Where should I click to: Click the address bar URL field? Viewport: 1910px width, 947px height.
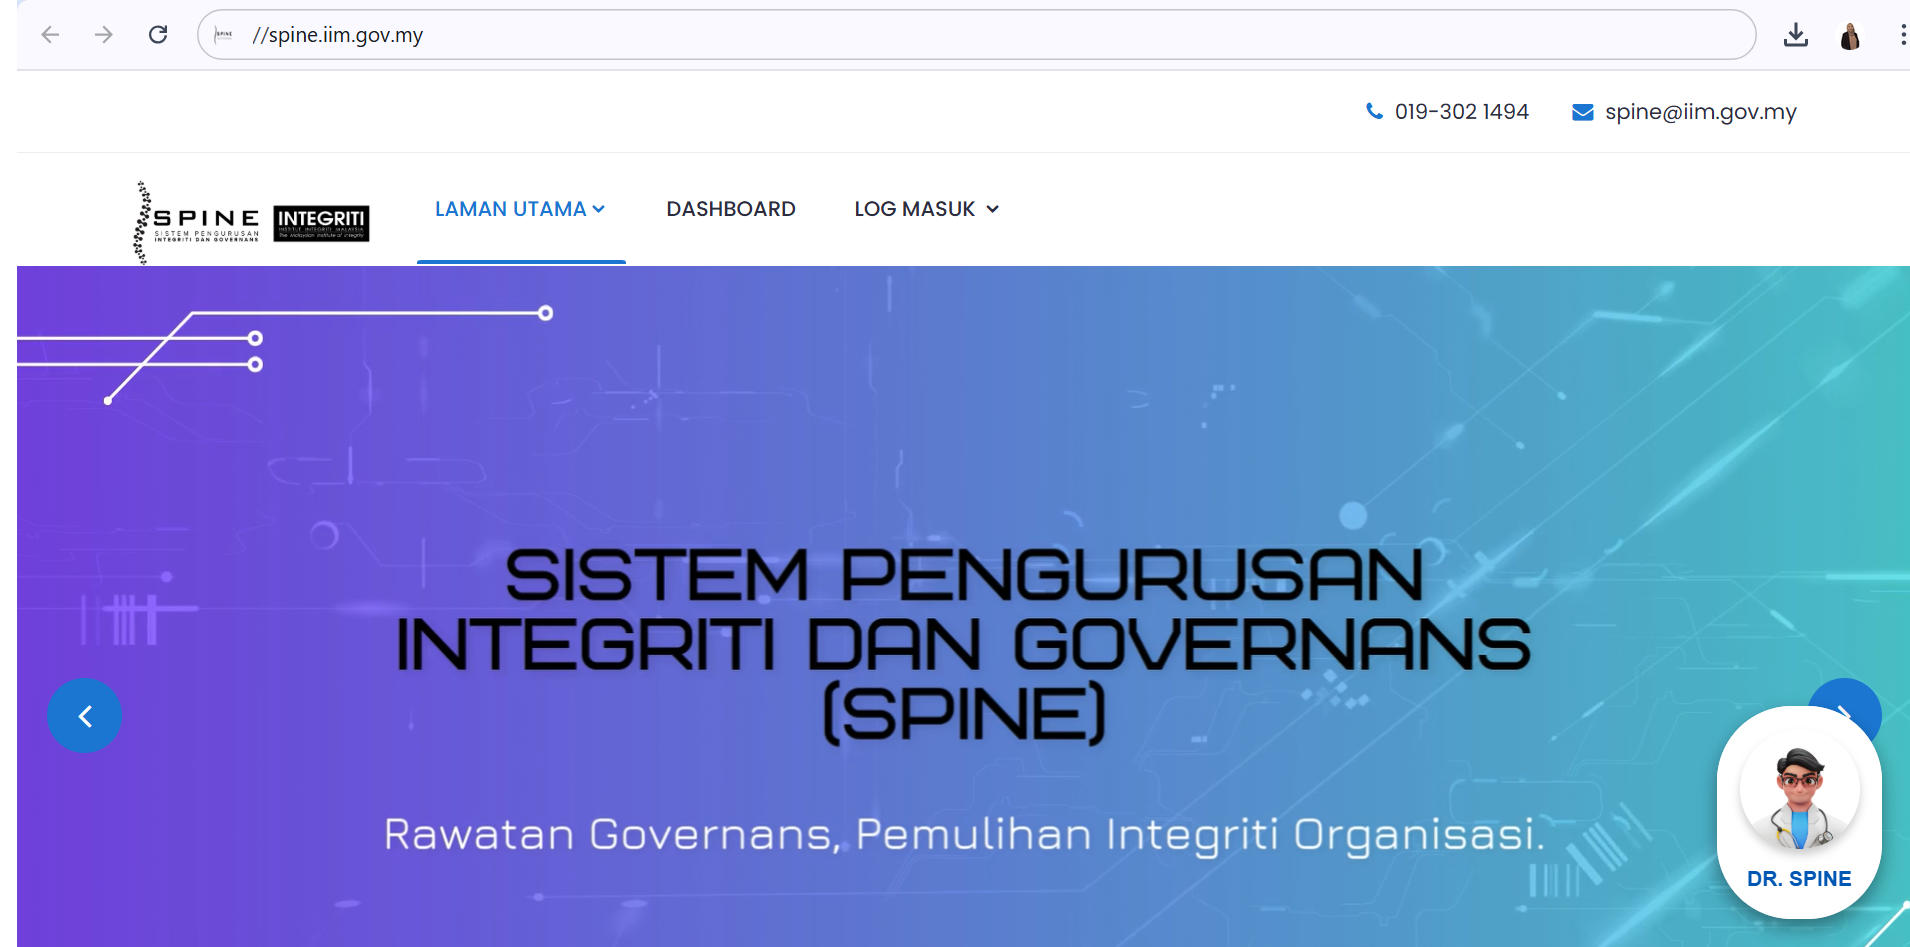click(x=900, y=35)
